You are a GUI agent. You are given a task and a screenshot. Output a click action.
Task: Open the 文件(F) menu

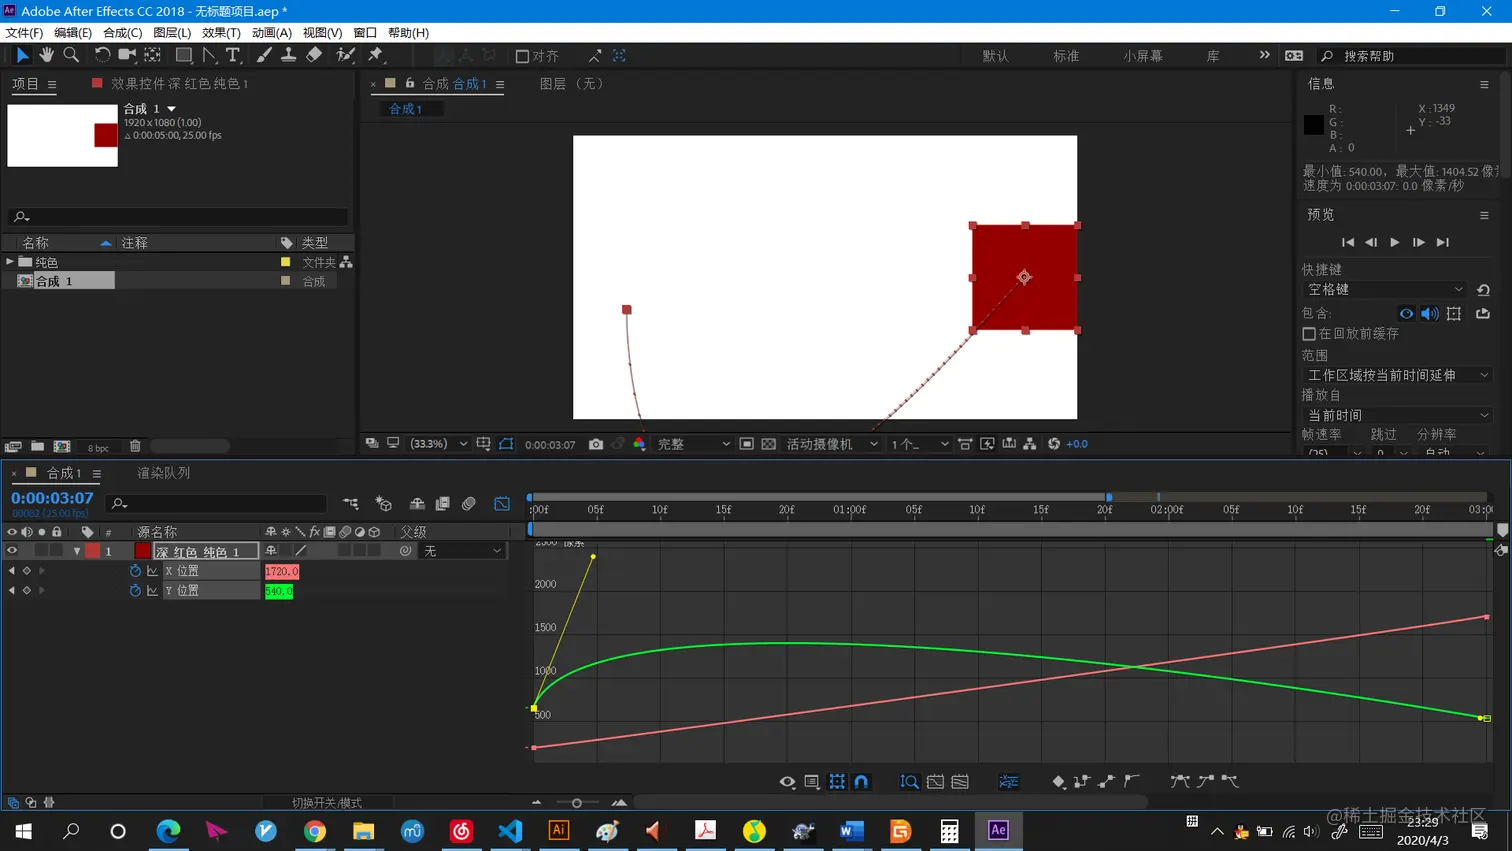(x=24, y=32)
